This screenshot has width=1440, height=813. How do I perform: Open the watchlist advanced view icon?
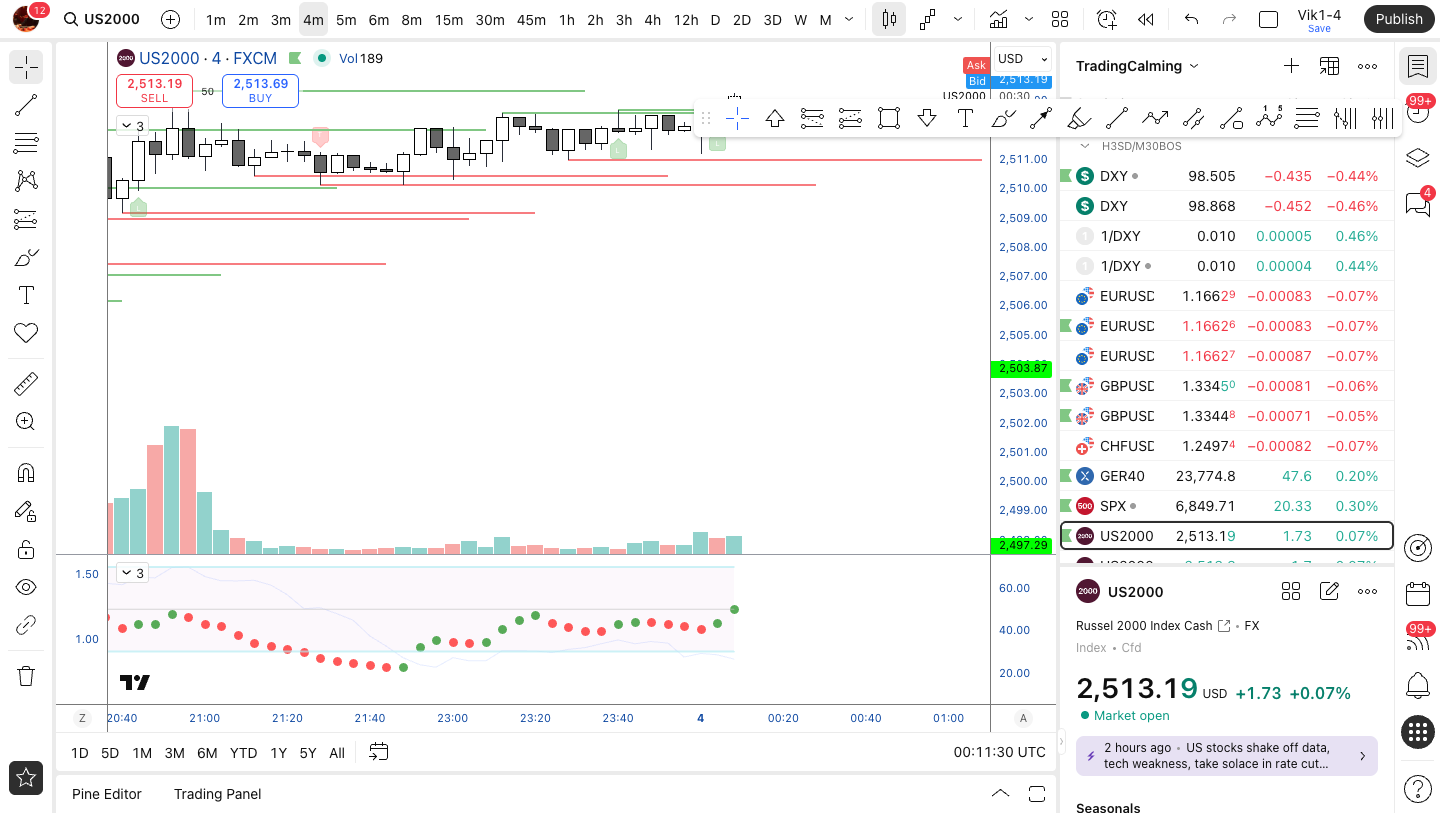(1329, 66)
